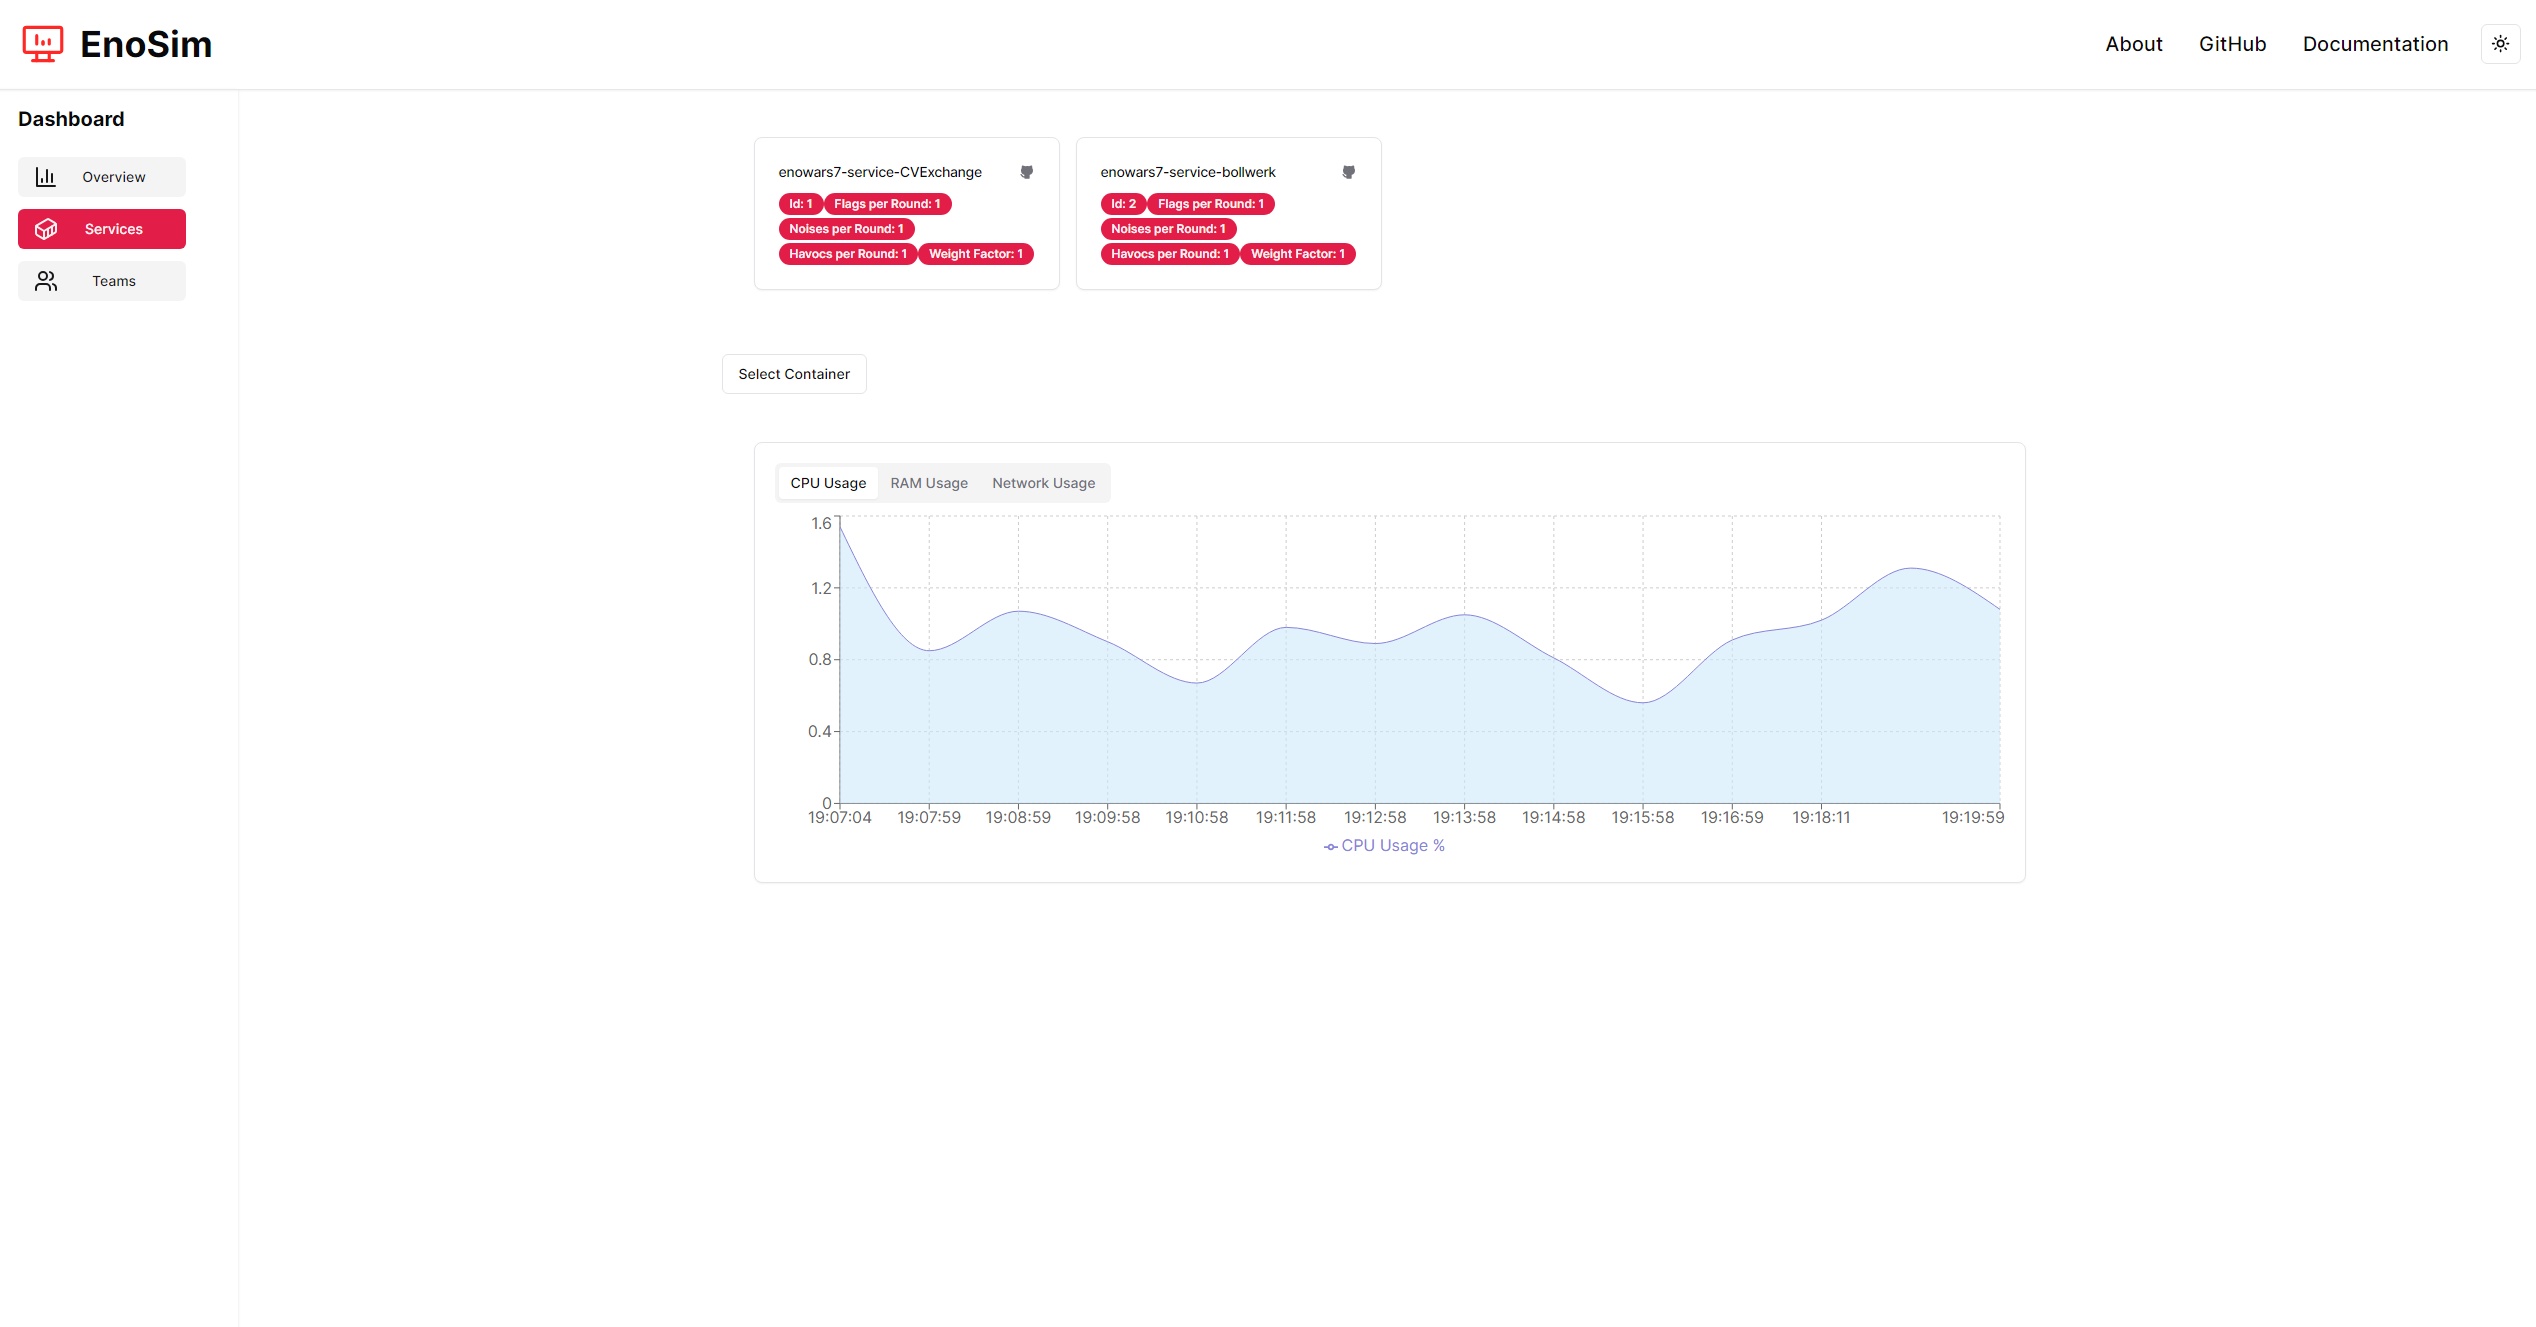Click the Teams people icon in sidebar
2536x1327 pixels.
coord(46,281)
